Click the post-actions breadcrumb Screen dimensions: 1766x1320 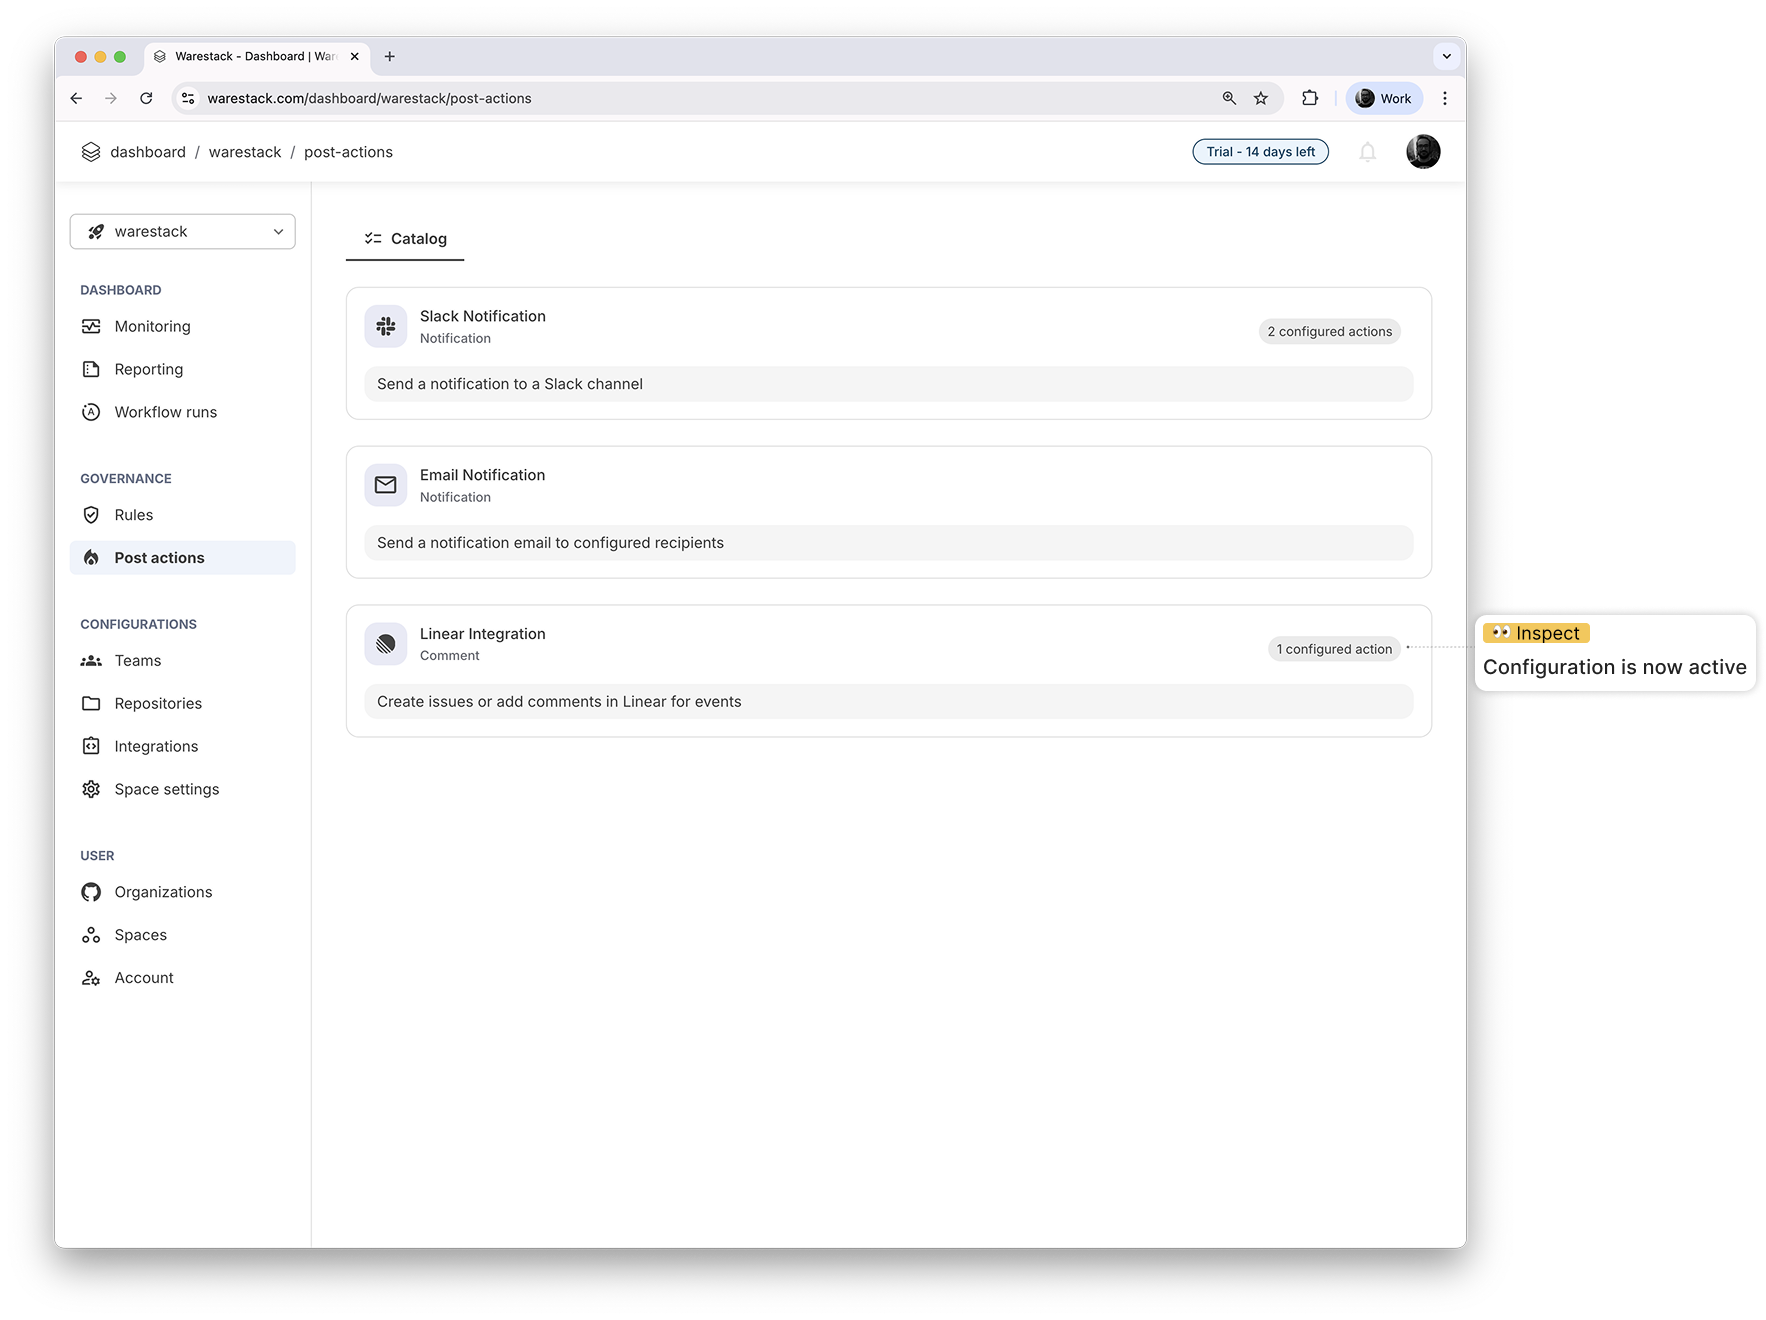tap(348, 152)
